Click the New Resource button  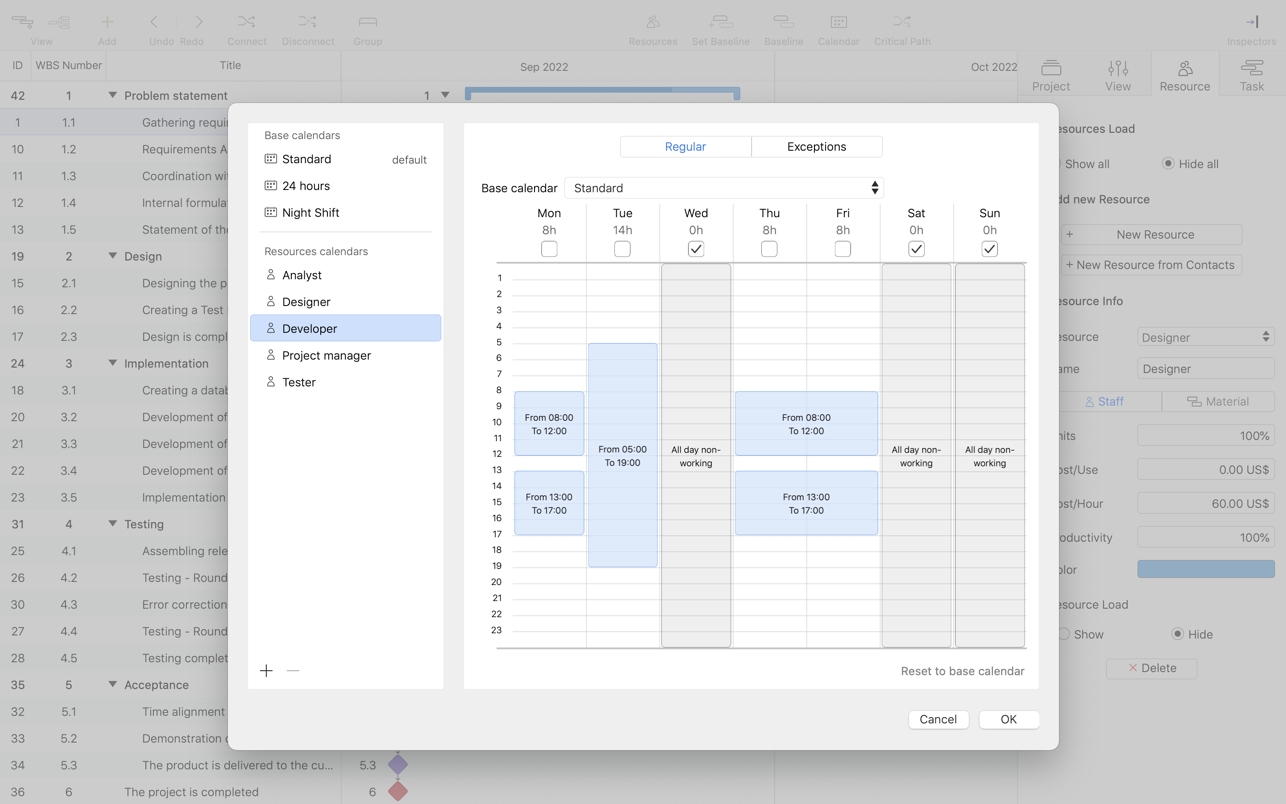tap(1152, 234)
